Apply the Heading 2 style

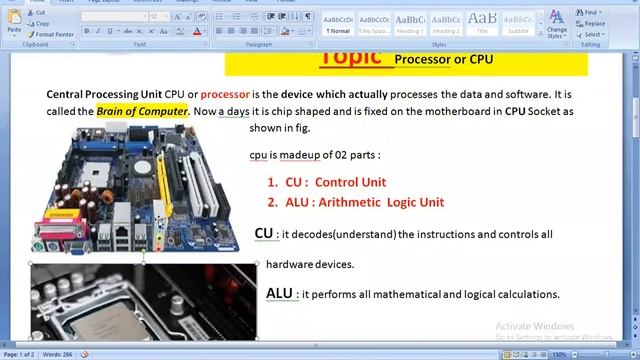pos(446,24)
